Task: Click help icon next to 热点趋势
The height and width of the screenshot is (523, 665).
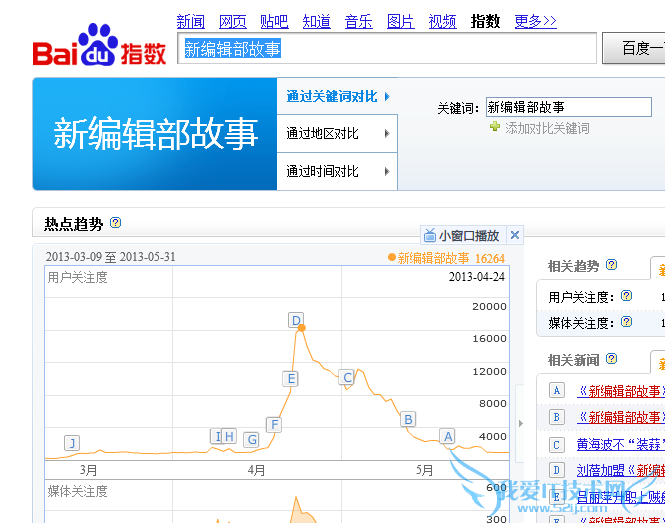Action: (x=116, y=223)
